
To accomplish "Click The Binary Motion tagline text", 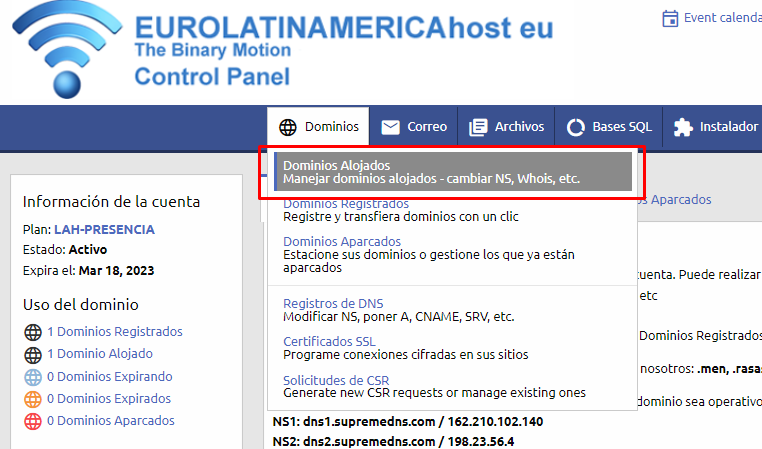I will click(x=213, y=50).
